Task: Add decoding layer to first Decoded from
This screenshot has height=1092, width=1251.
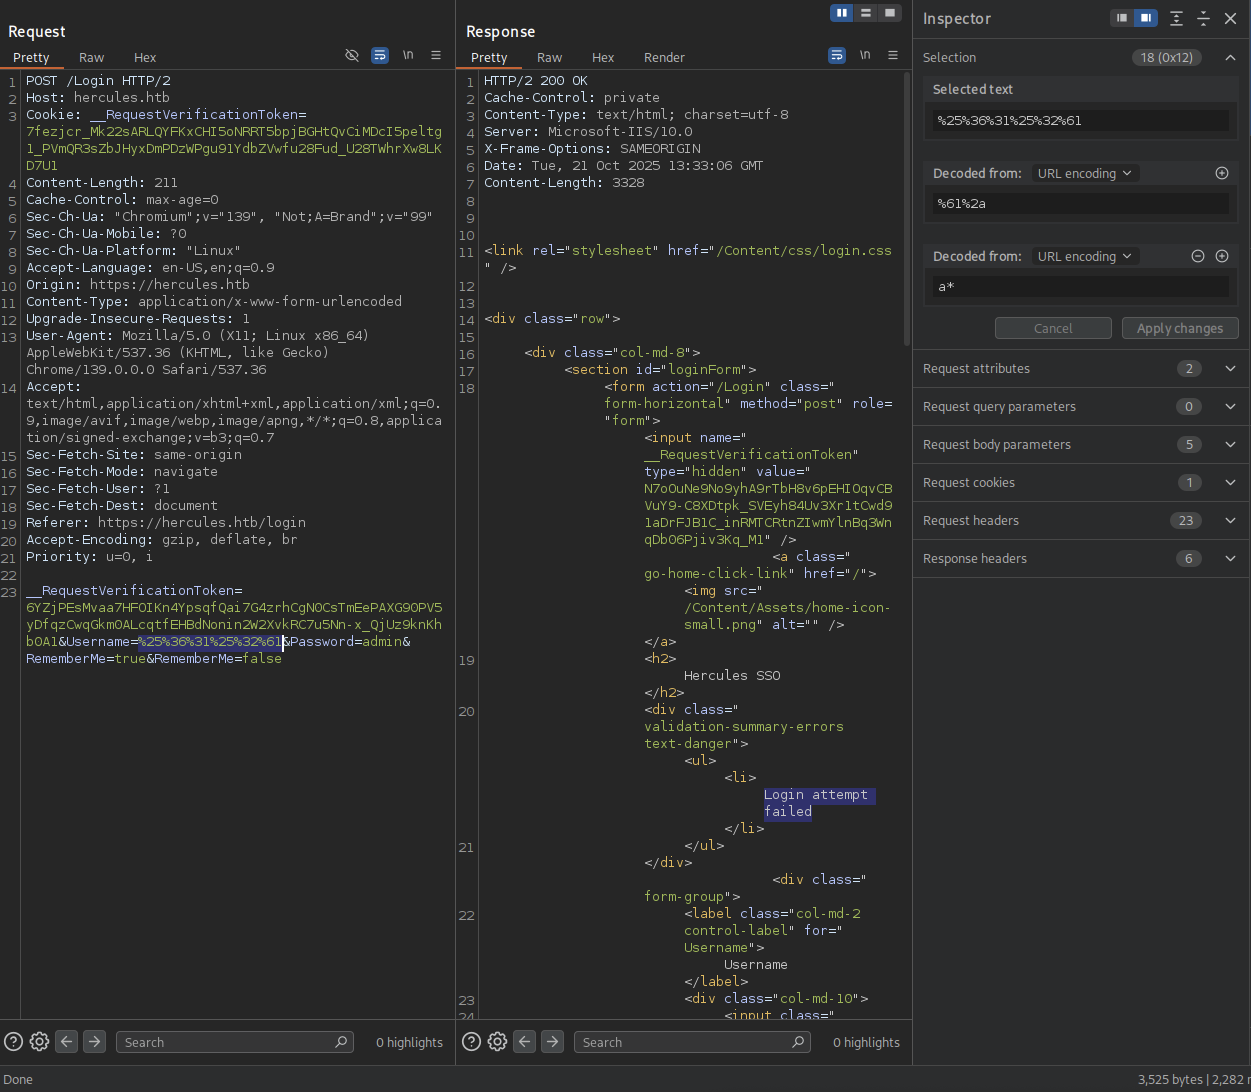Action: click(1221, 173)
